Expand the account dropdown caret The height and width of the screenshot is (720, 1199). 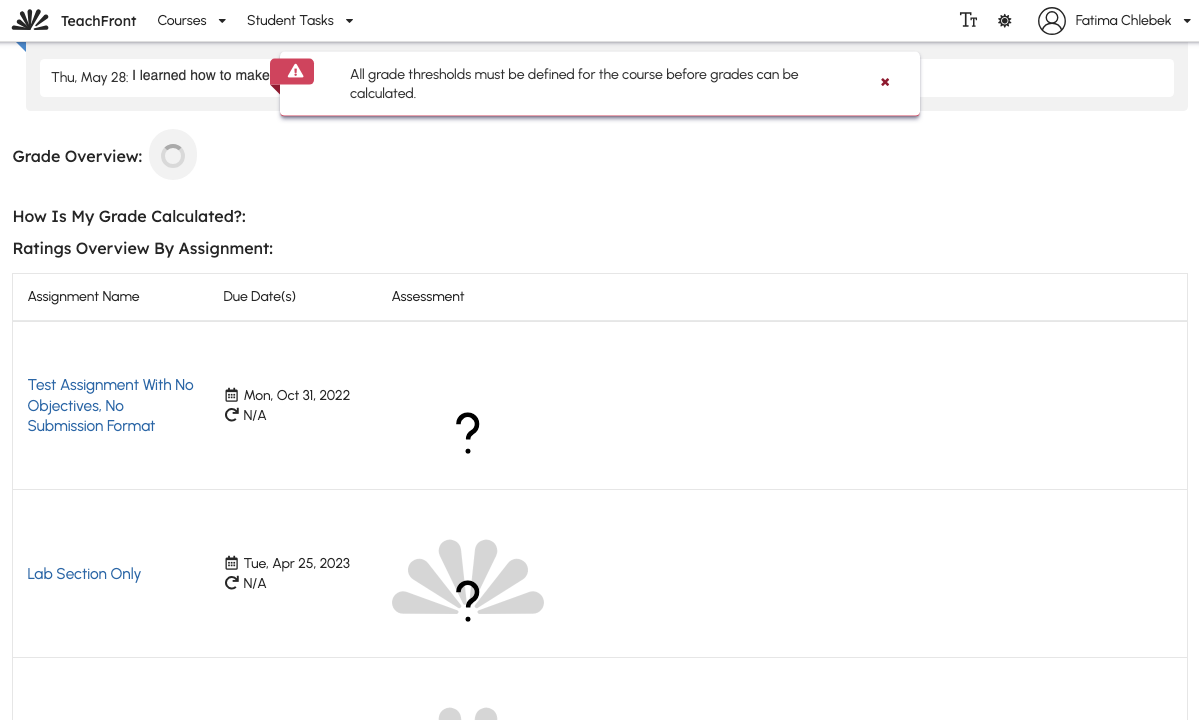pos(1187,21)
